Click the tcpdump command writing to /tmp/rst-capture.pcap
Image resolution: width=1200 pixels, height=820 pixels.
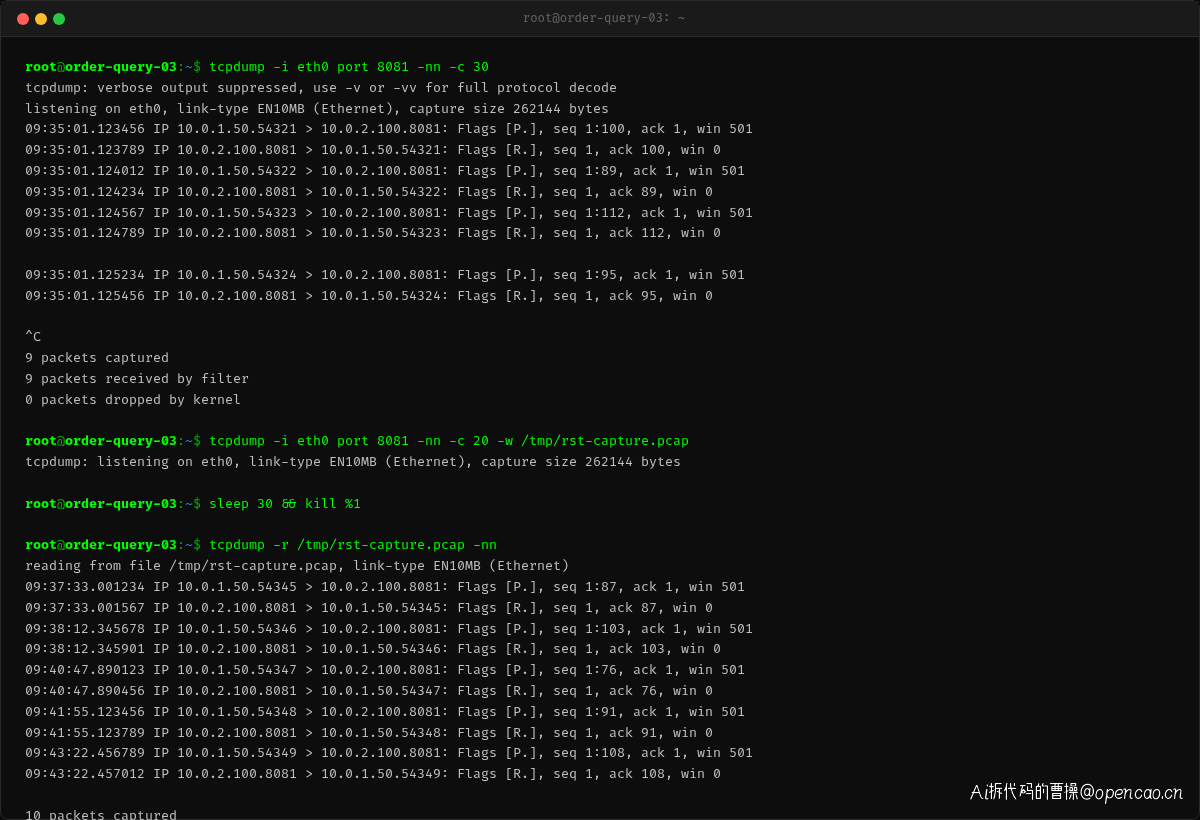[x=449, y=441]
